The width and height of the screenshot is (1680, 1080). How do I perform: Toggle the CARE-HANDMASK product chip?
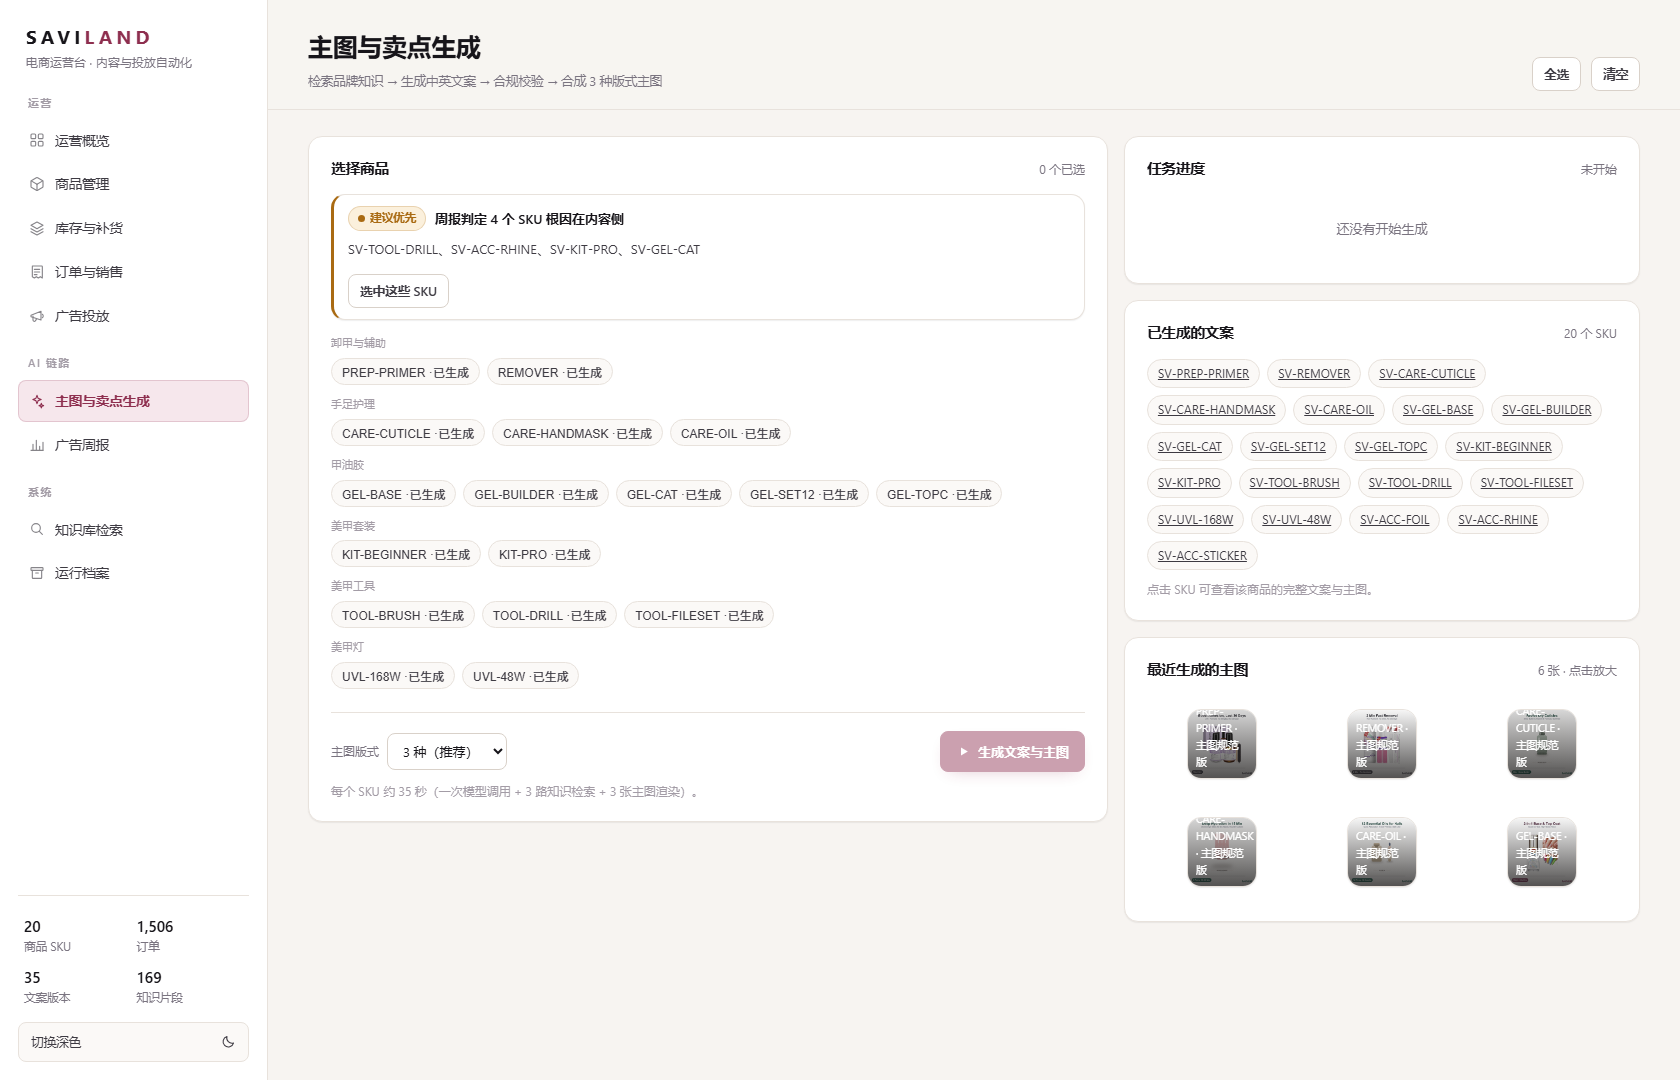pyautogui.click(x=577, y=434)
